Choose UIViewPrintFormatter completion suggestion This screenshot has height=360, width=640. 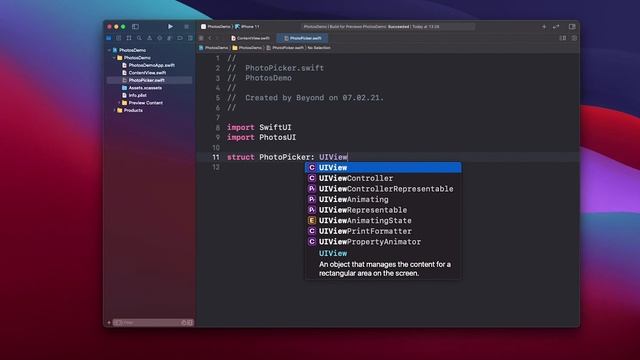point(383,231)
